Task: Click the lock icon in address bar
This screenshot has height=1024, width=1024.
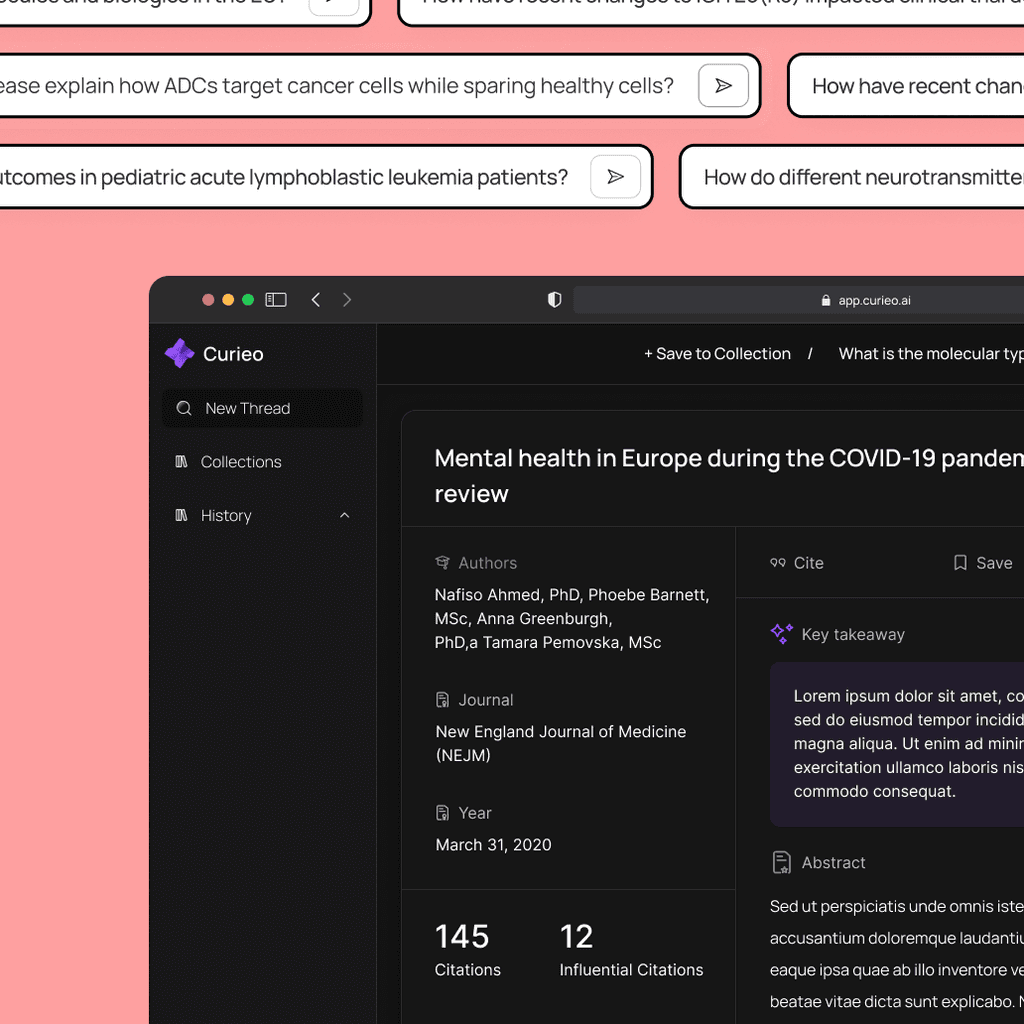Action: pos(825,300)
